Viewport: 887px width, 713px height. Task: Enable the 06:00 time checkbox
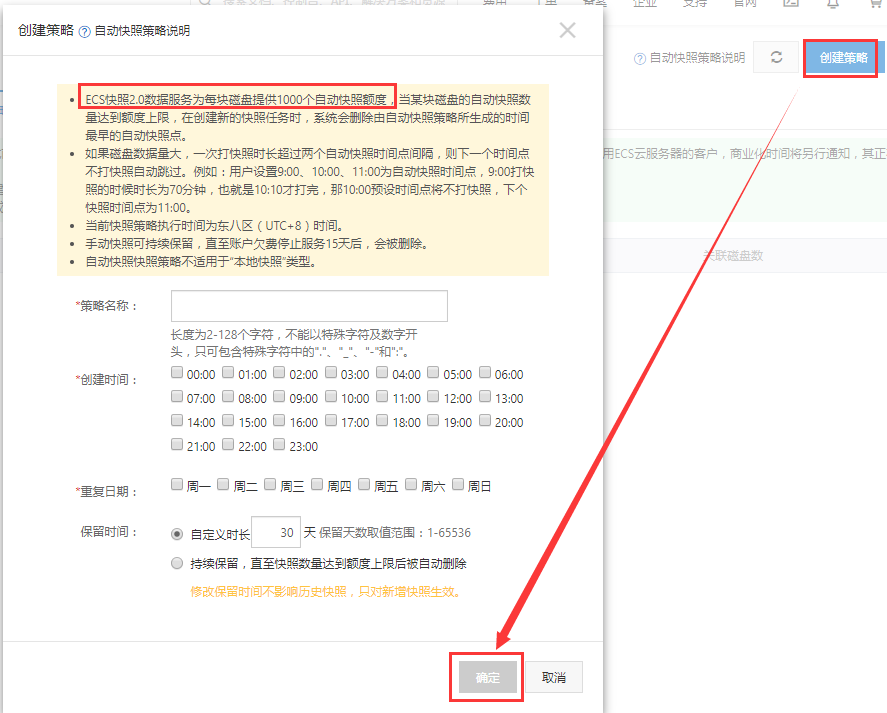(x=485, y=373)
